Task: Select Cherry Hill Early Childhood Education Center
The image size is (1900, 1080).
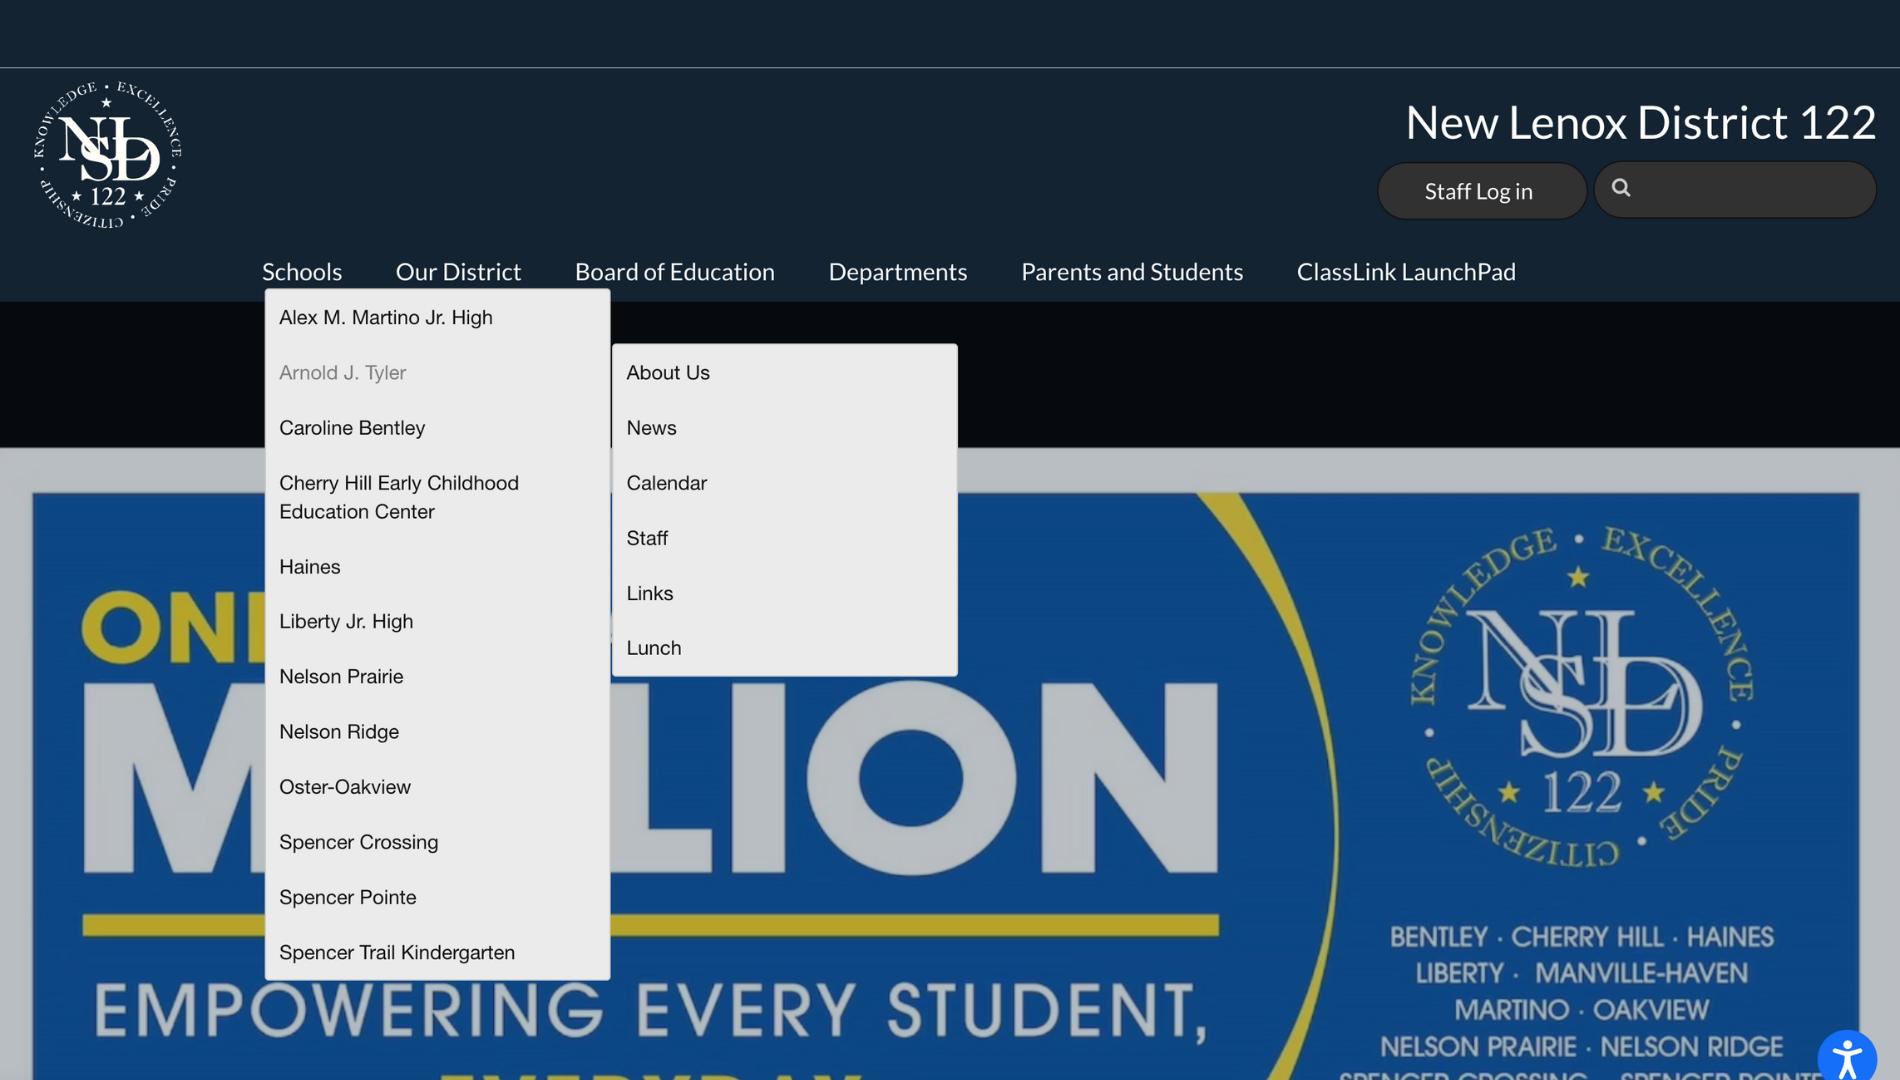Action: pos(398,497)
